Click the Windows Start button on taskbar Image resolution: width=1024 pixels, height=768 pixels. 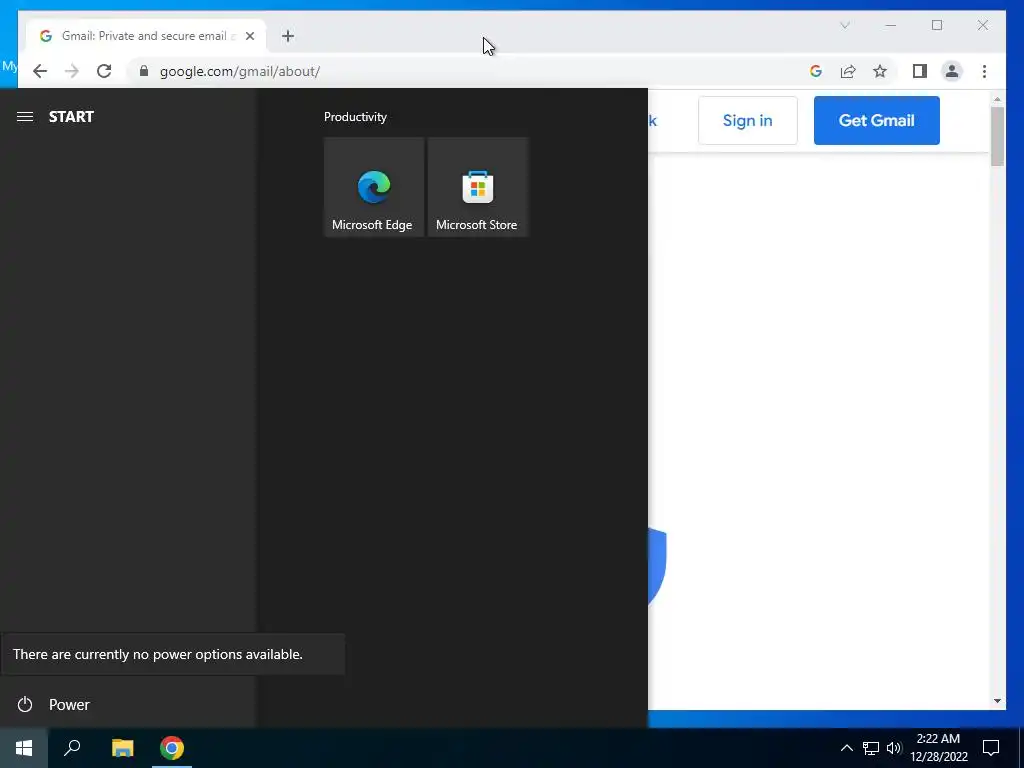tap(24, 748)
